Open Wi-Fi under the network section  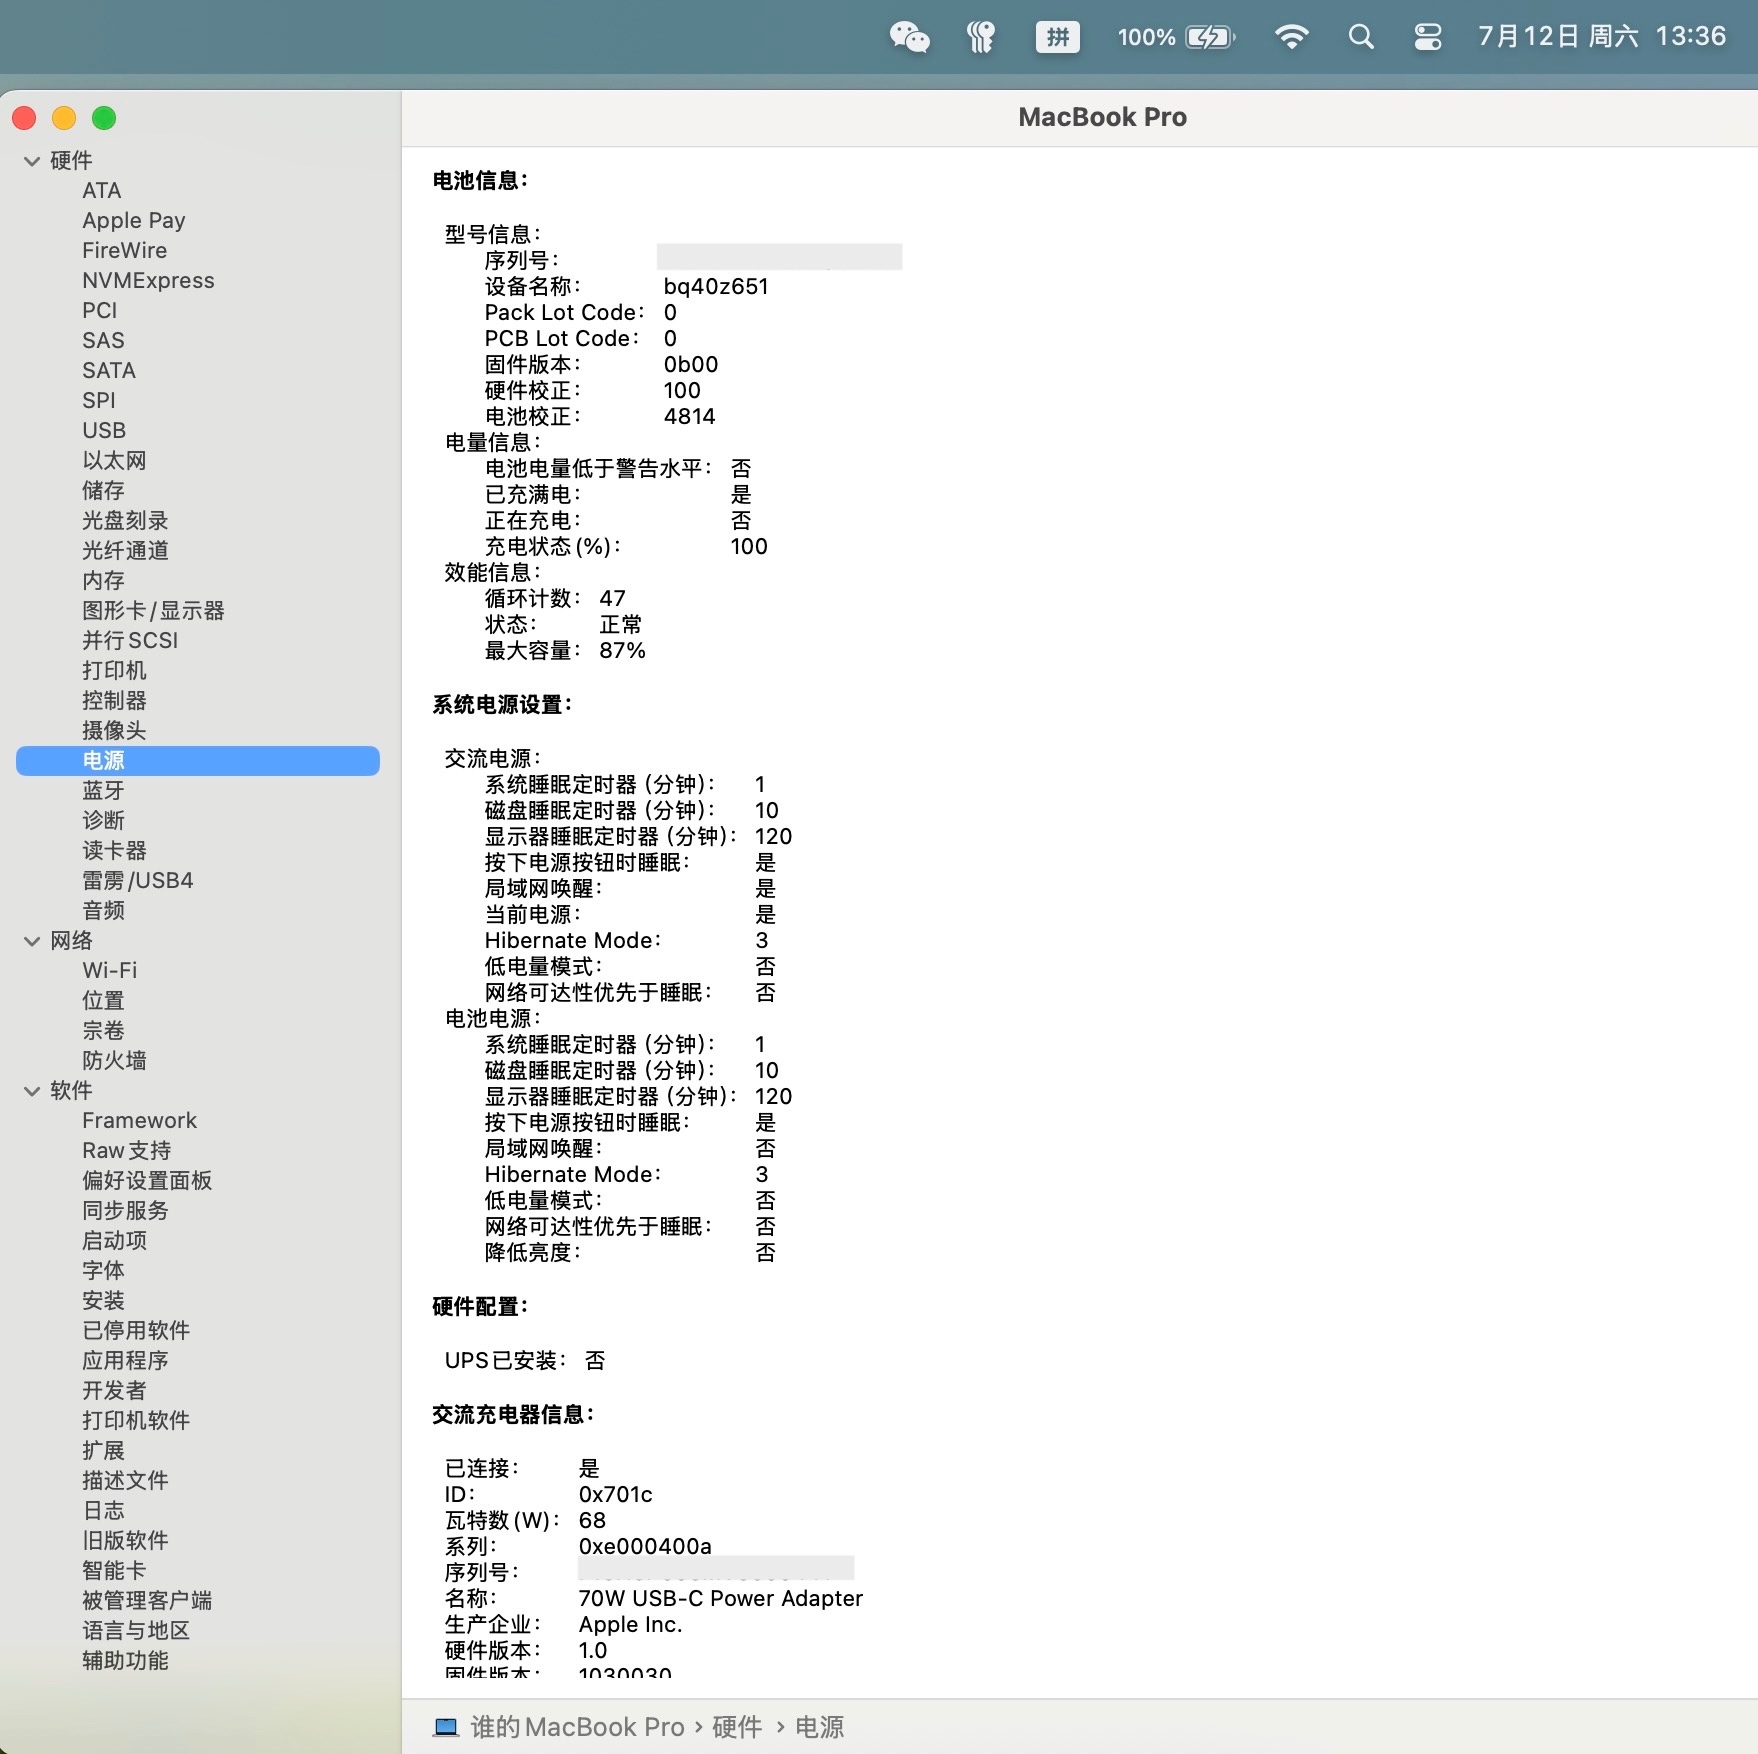tap(109, 970)
